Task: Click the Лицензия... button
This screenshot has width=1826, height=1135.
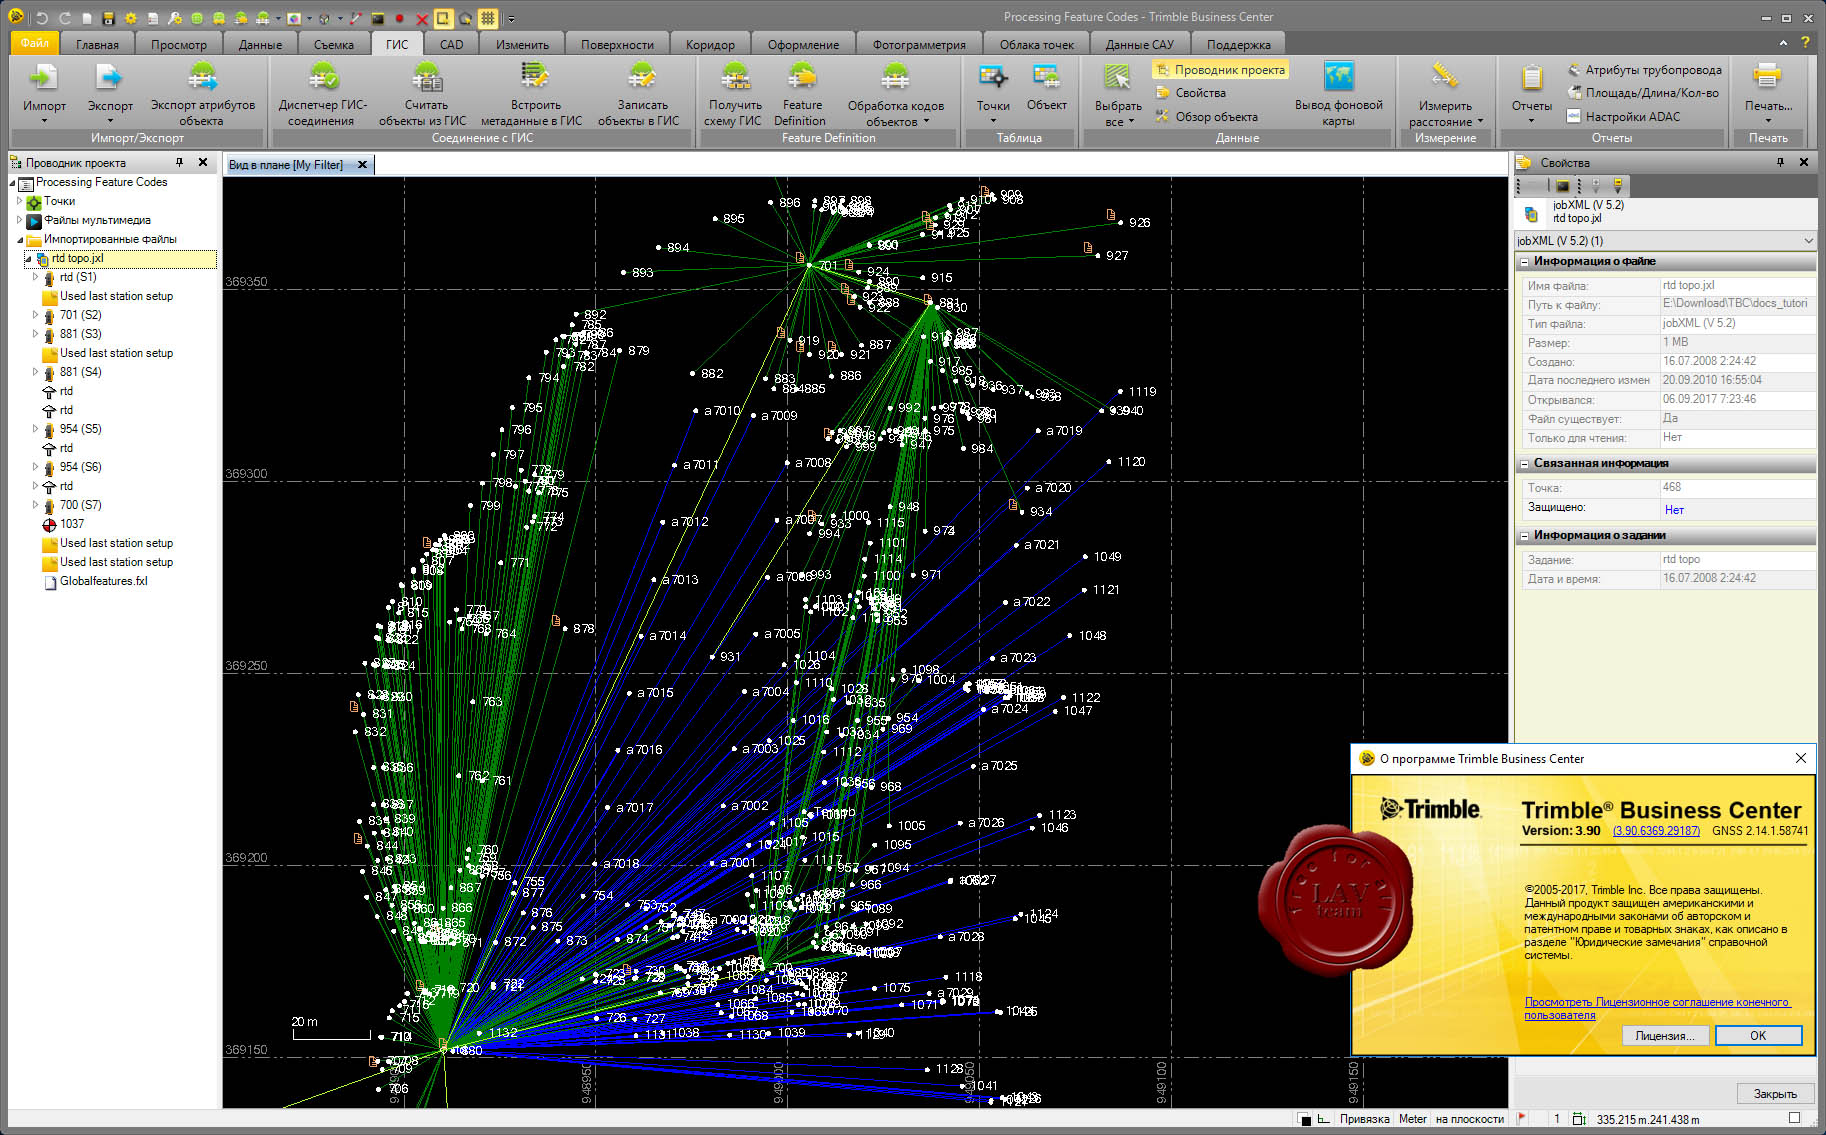Action: (x=1665, y=1036)
